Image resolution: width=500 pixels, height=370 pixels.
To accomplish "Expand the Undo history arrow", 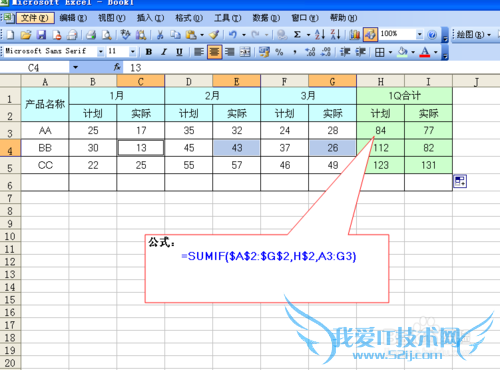I will 244,35.
